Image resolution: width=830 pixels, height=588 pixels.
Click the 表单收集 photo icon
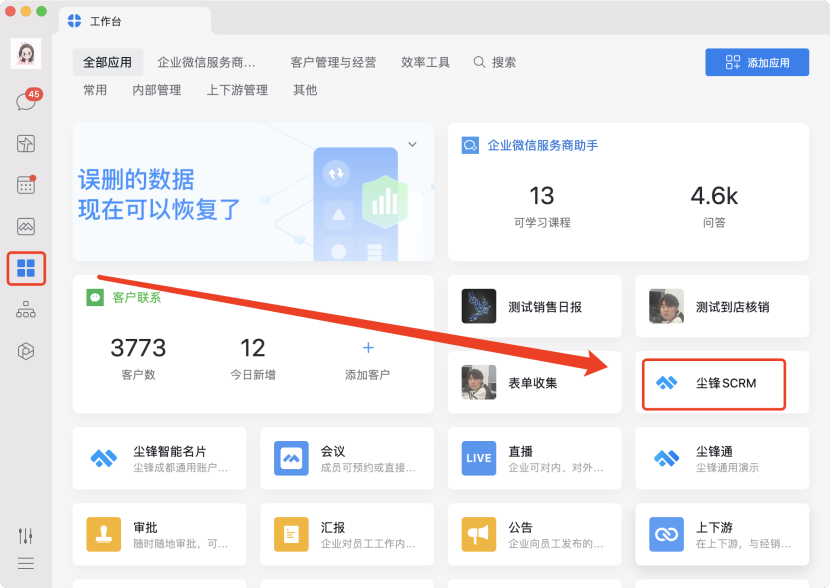click(479, 382)
